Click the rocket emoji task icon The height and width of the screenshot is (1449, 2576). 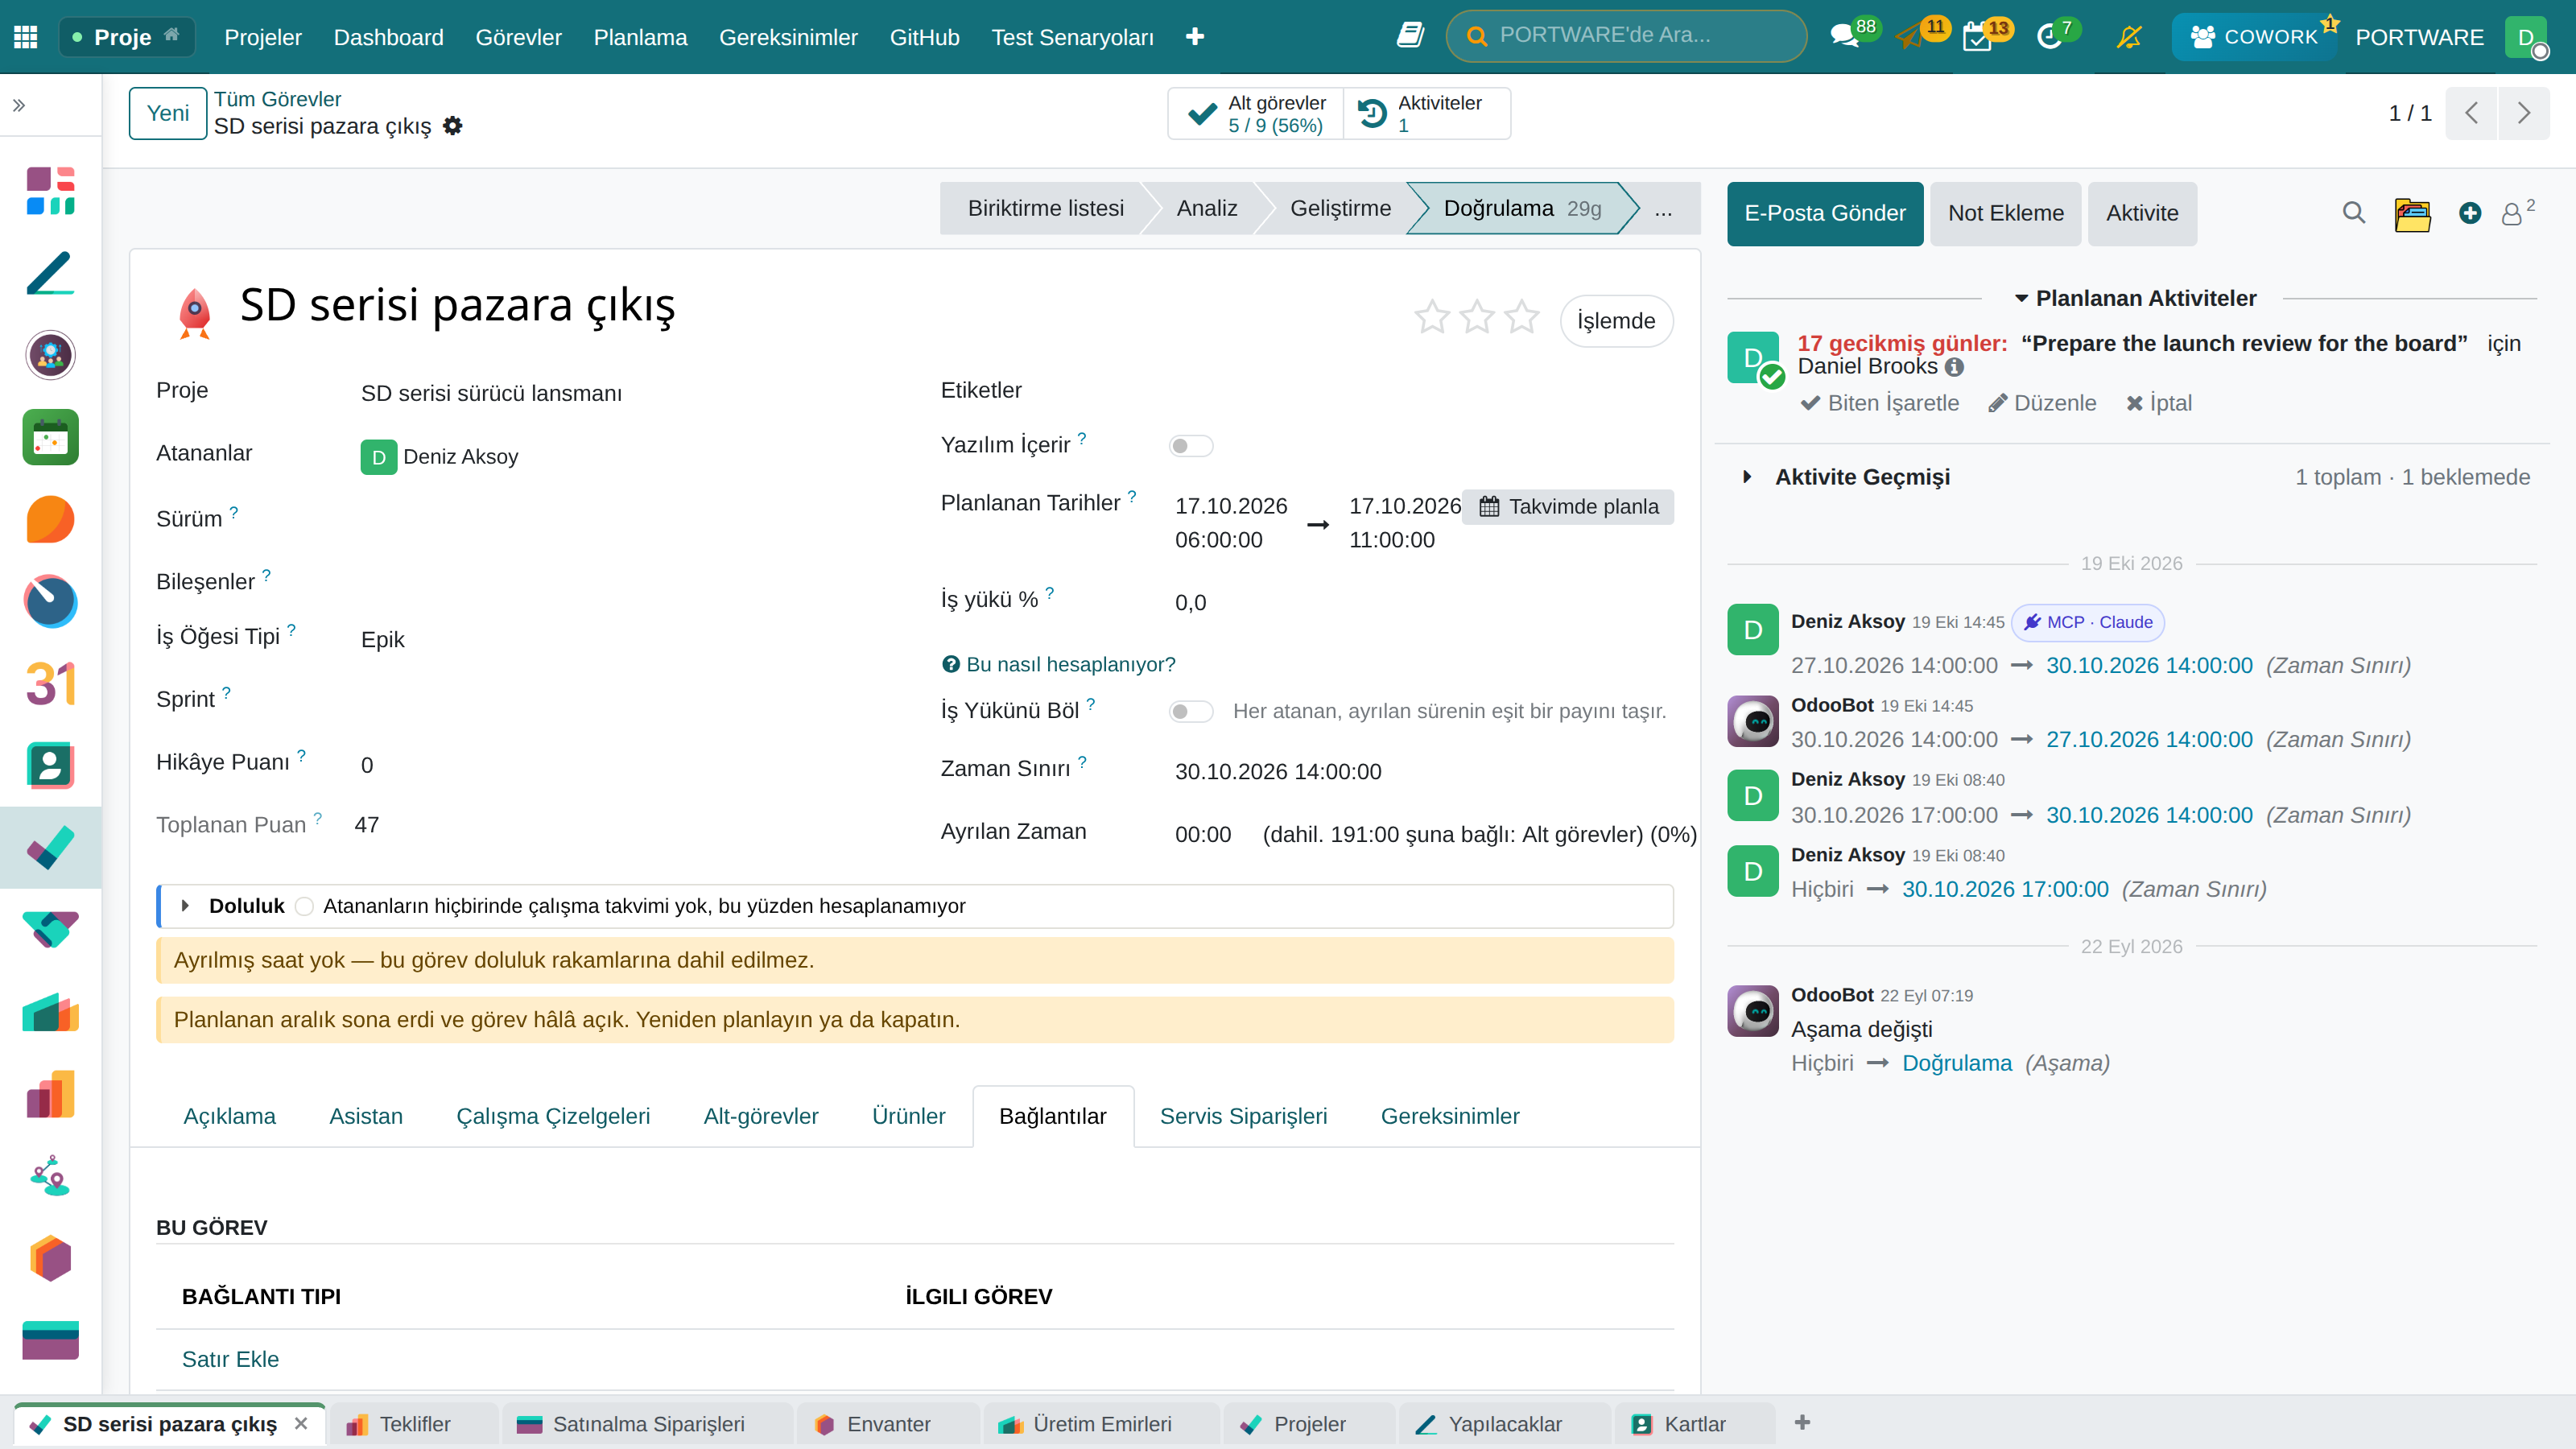(x=195, y=314)
